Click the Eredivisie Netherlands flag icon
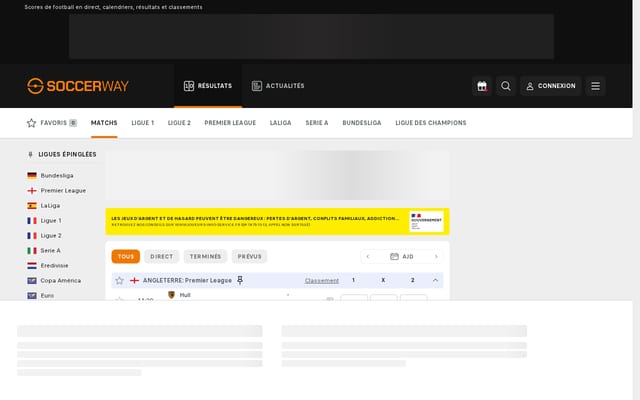This screenshot has width=640, height=400. click(x=32, y=266)
